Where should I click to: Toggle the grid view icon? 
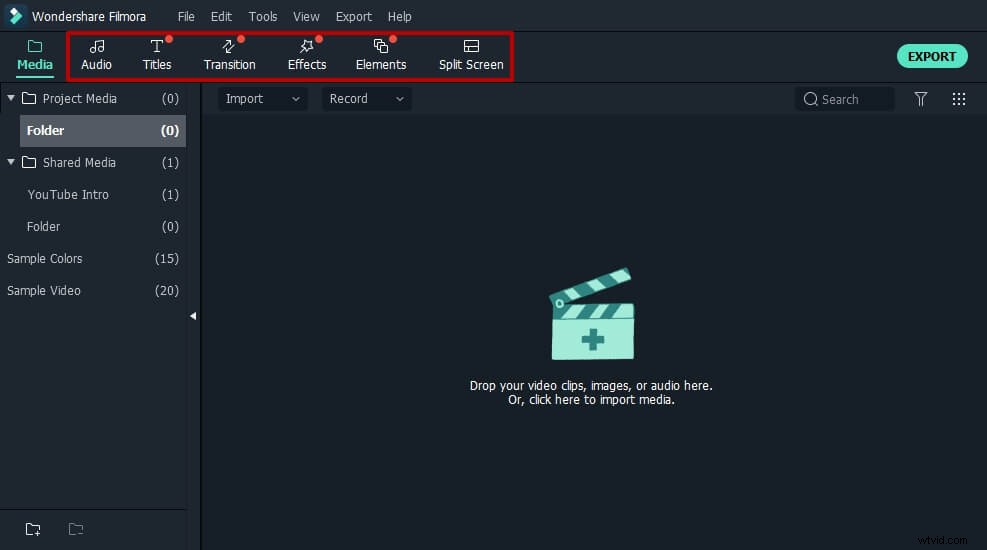pyautogui.click(x=959, y=99)
